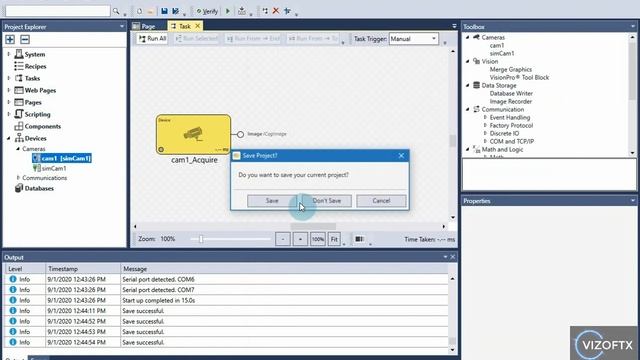This screenshot has width=640, height=360.
Task: Select Merge Graphics in Toolbox
Action: point(511,69)
